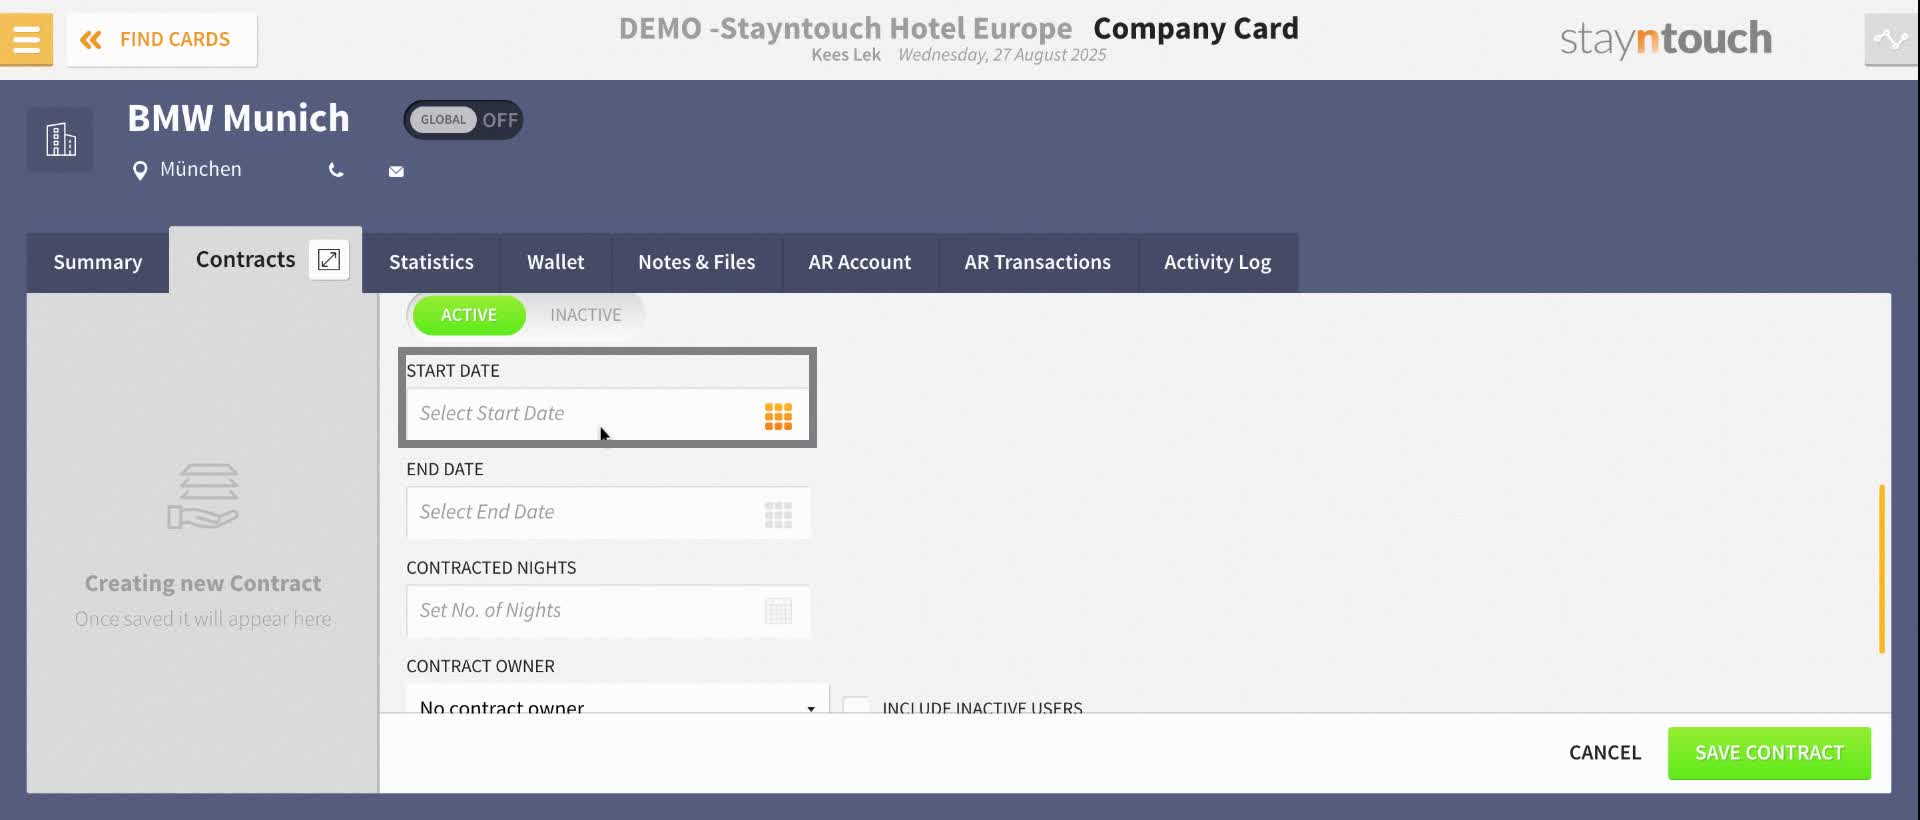Viewport: 1920px width, 820px height.
Task: Open the hamburger main menu
Action: pos(26,40)
